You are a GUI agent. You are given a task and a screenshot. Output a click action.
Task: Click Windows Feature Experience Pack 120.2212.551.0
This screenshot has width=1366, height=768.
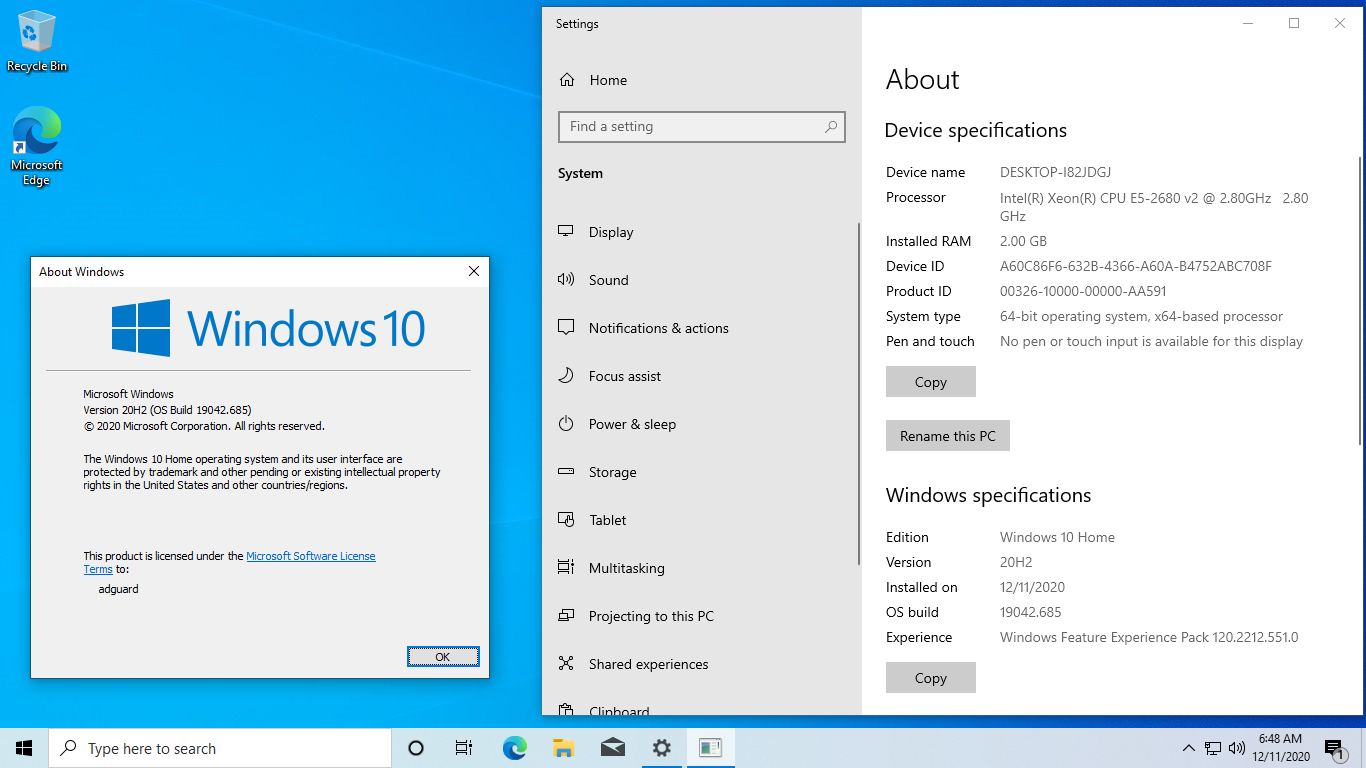pos(1149,637)
